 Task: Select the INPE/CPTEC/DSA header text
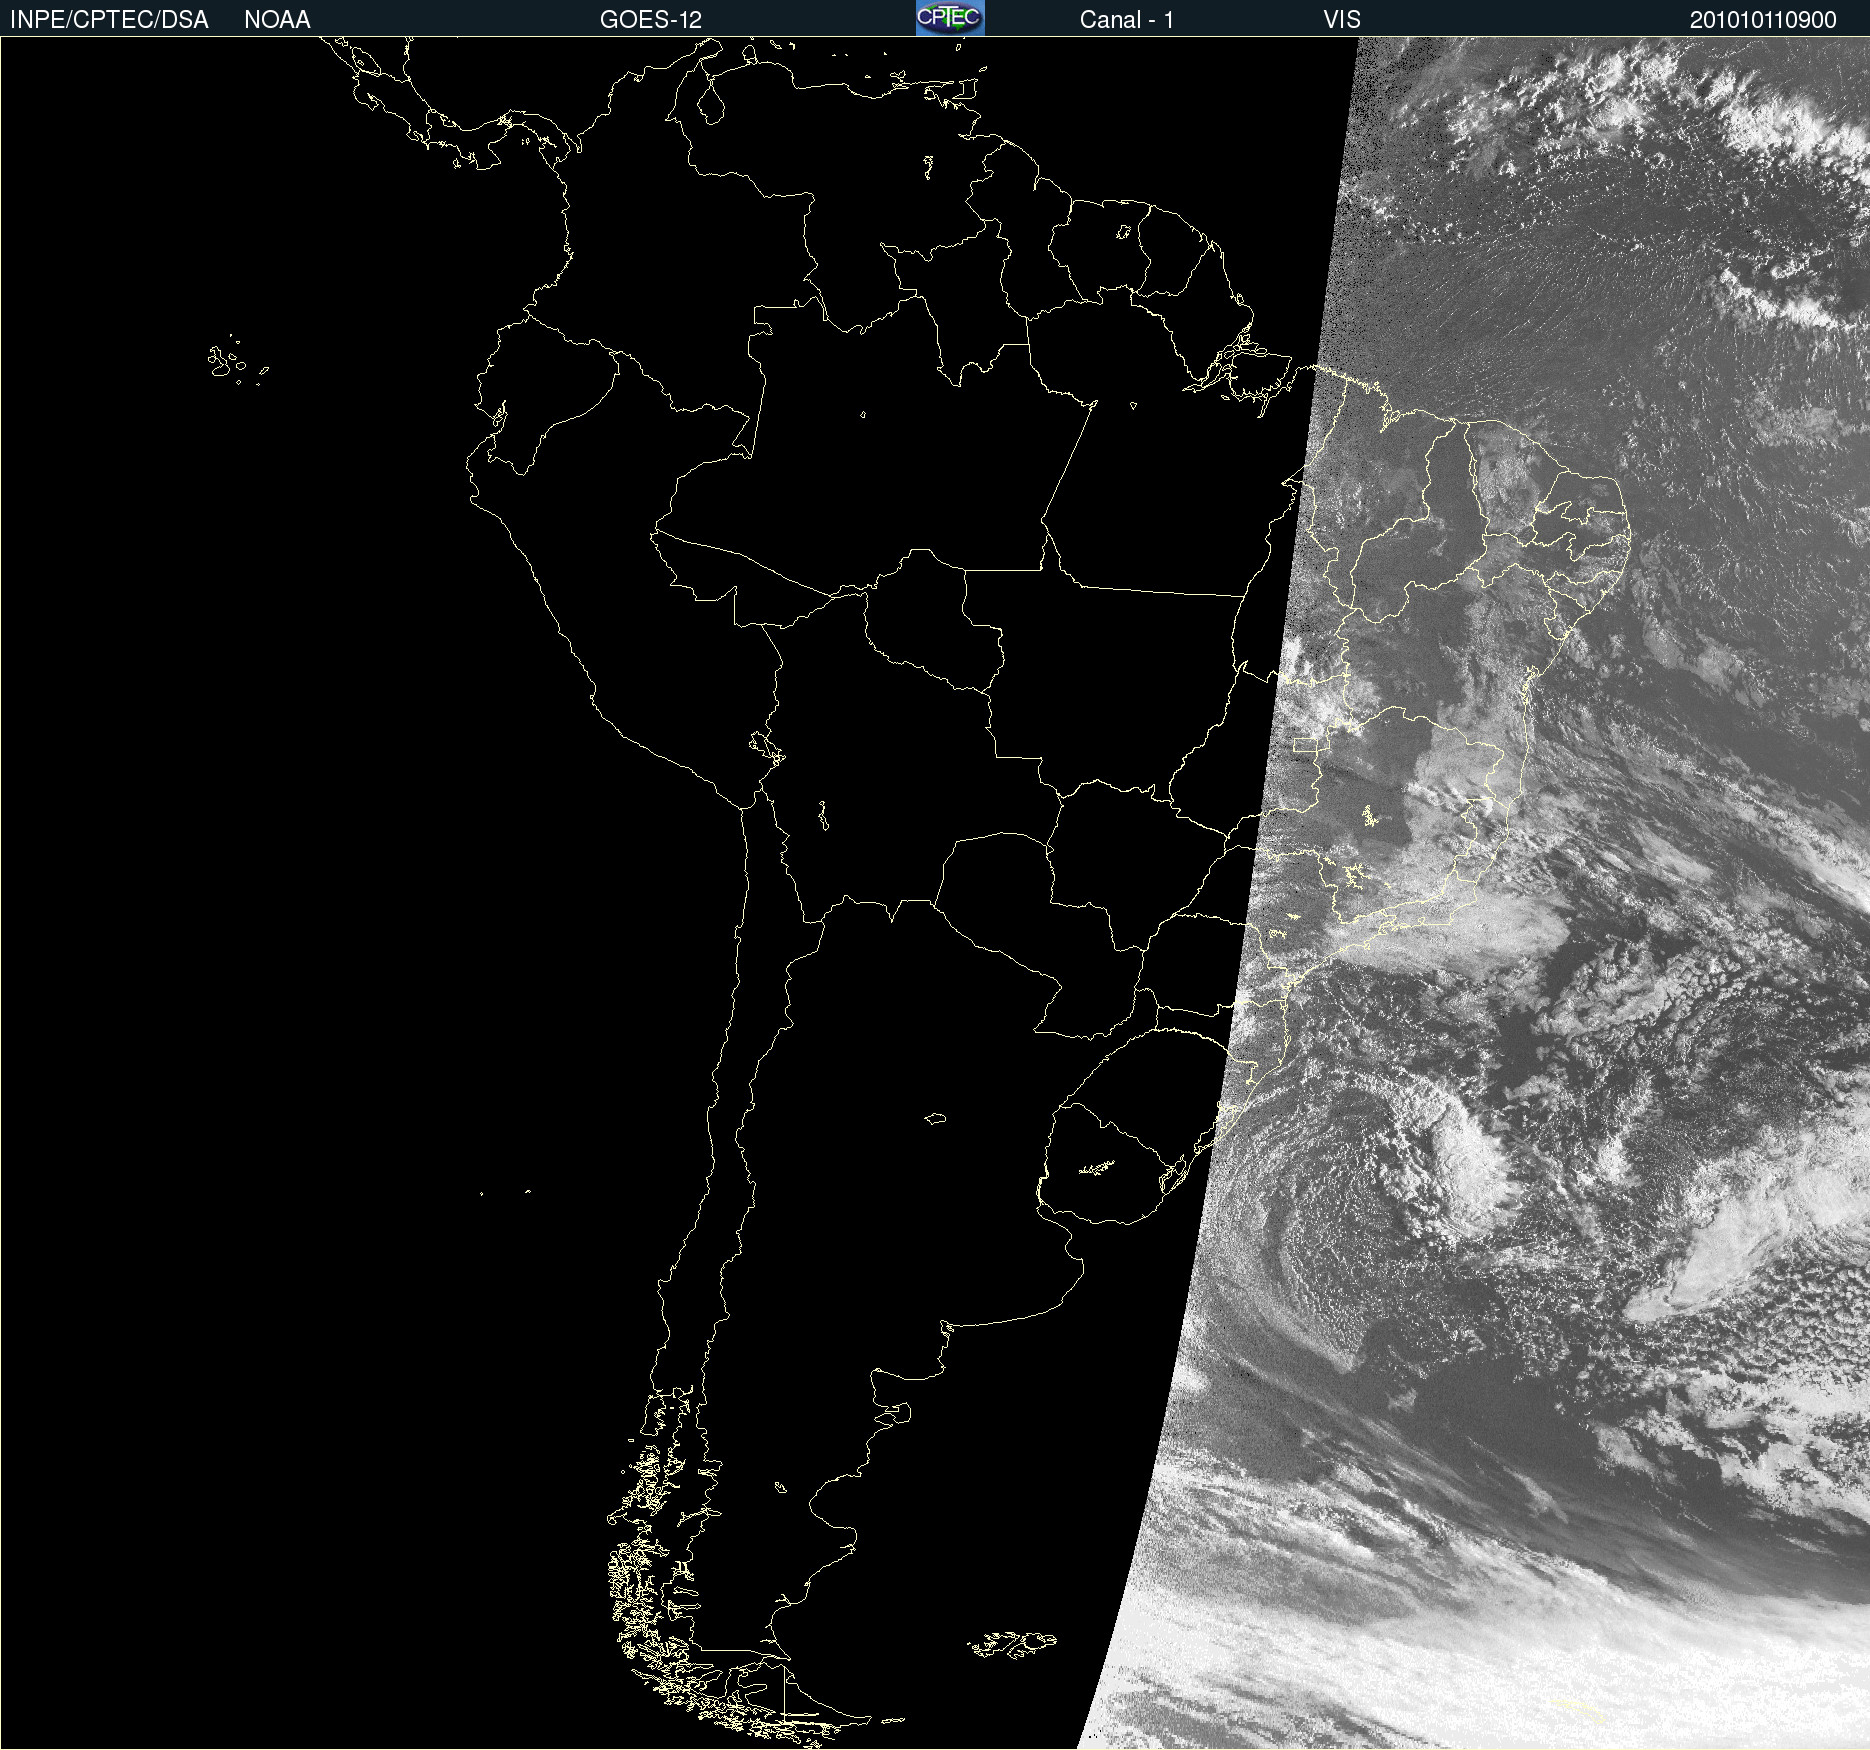pyautogui.click(x=109, y=20)
